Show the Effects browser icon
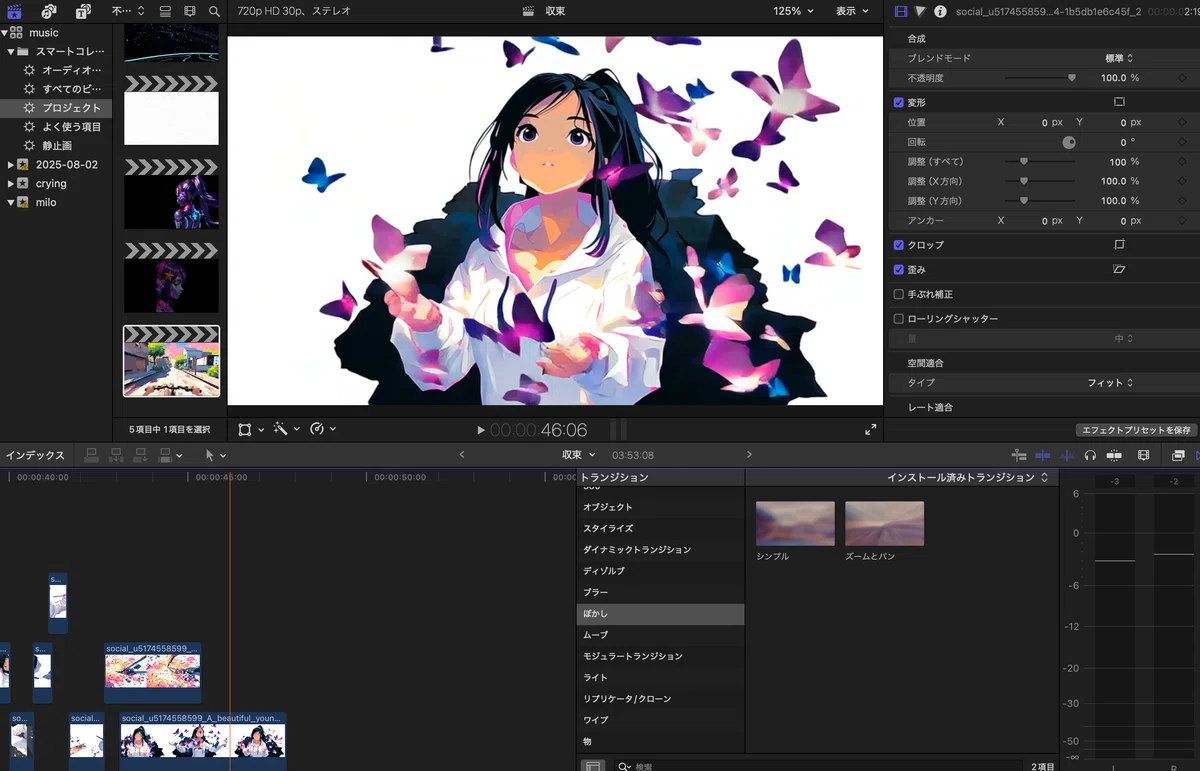This screenshot has height=771, width=1200. tap(1178, 455)
